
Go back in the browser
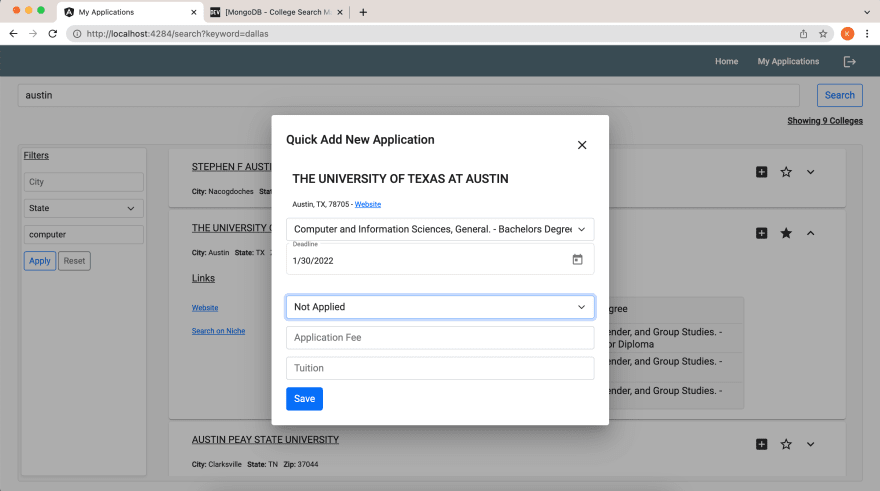(x=13, y=34)
